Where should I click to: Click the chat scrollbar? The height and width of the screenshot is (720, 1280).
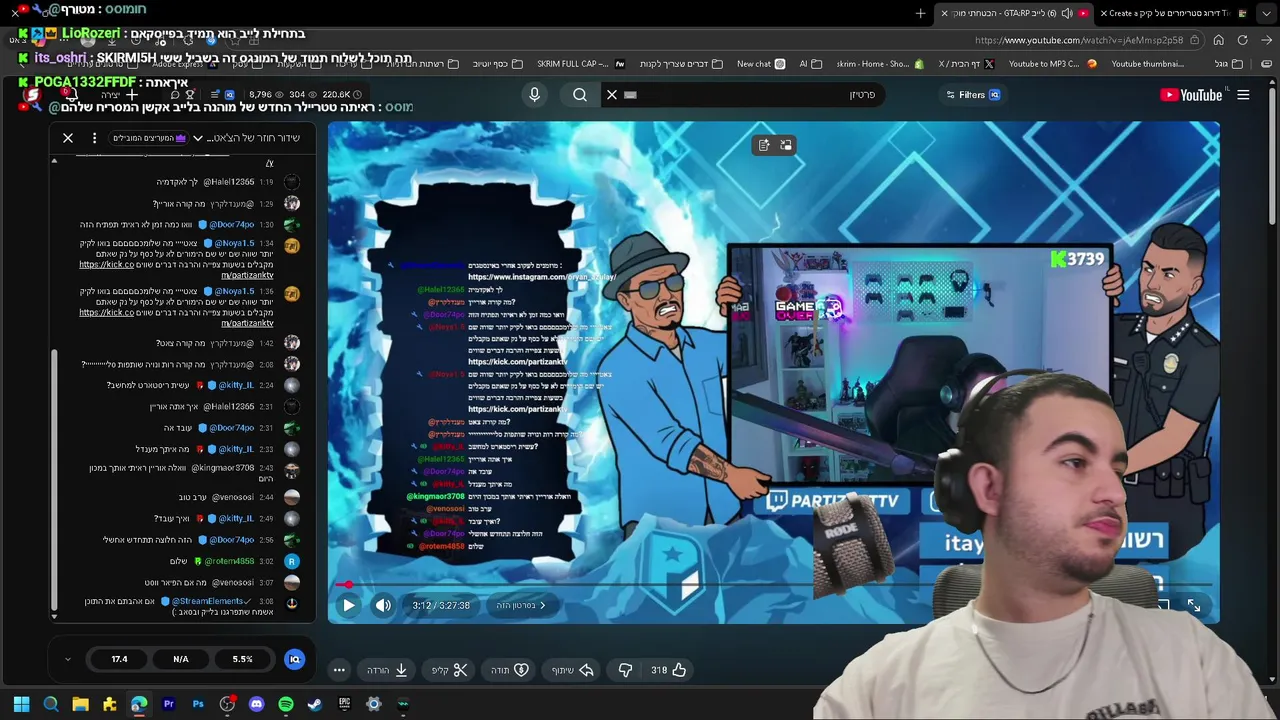[x=54, y=480]
